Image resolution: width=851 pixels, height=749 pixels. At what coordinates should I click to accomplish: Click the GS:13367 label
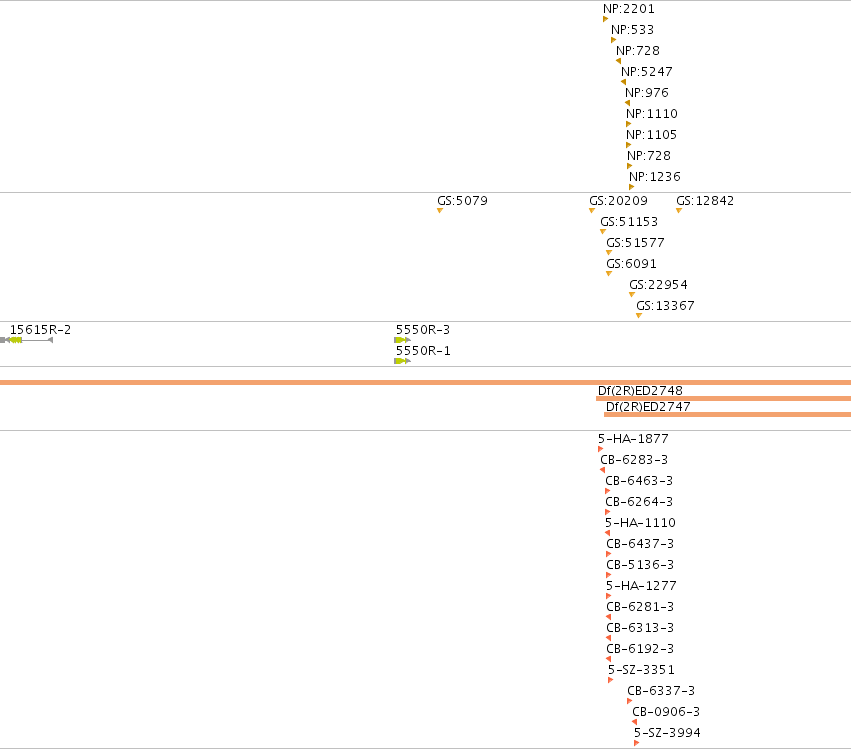pyautogui.click(x=665, y=306)
